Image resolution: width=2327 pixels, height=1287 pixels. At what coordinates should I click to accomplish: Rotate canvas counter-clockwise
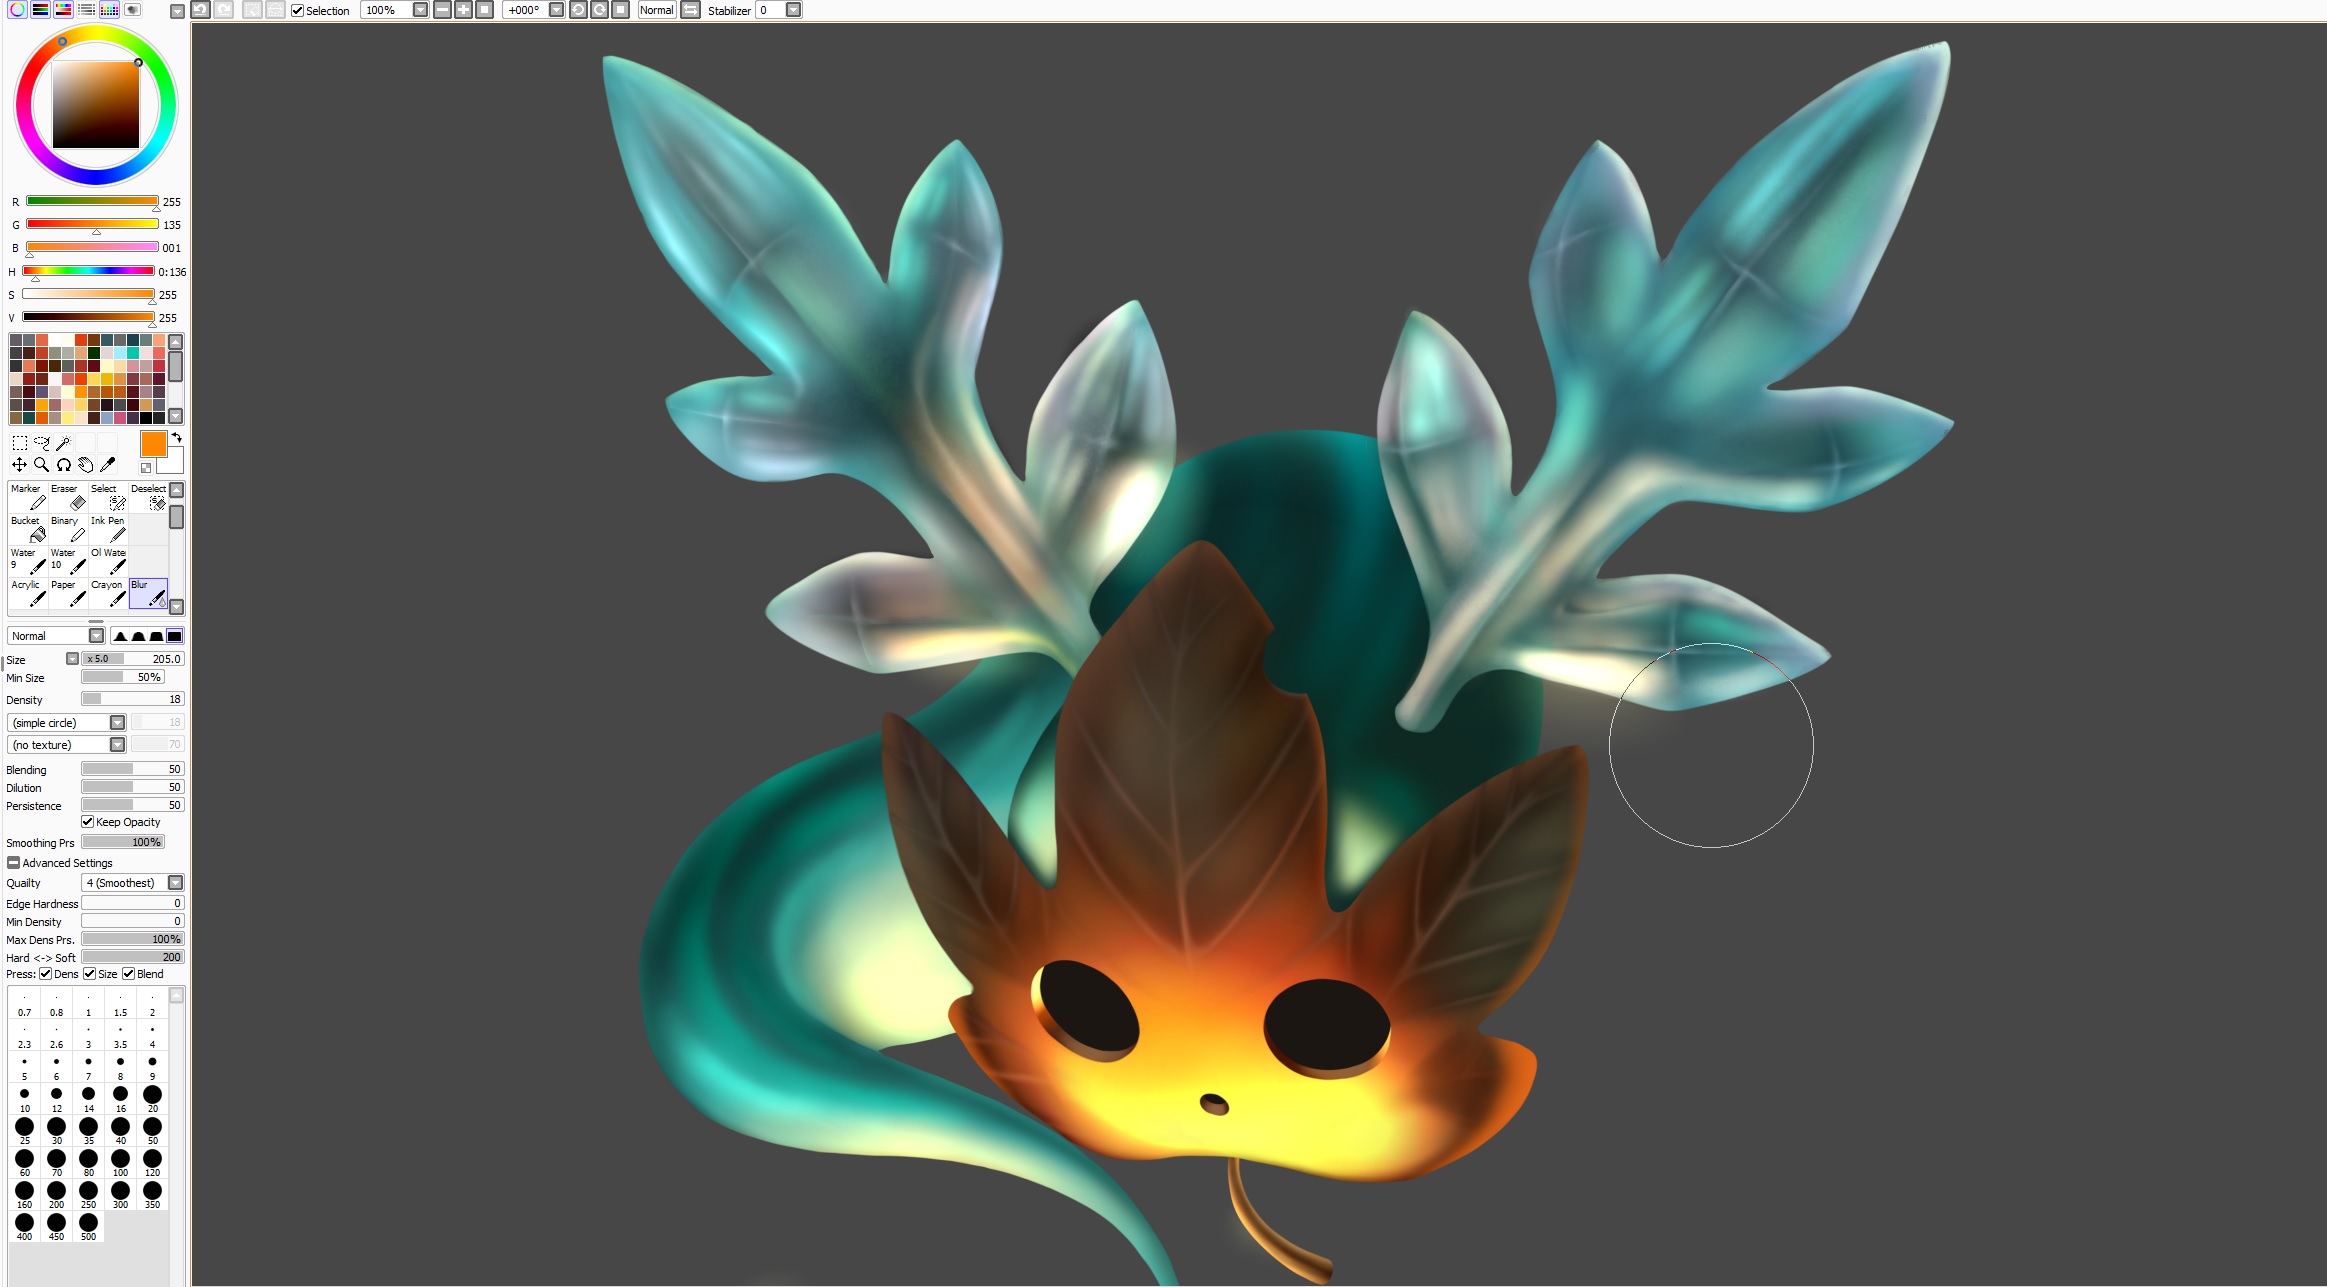pyautogui.click(x=578, y=10)
